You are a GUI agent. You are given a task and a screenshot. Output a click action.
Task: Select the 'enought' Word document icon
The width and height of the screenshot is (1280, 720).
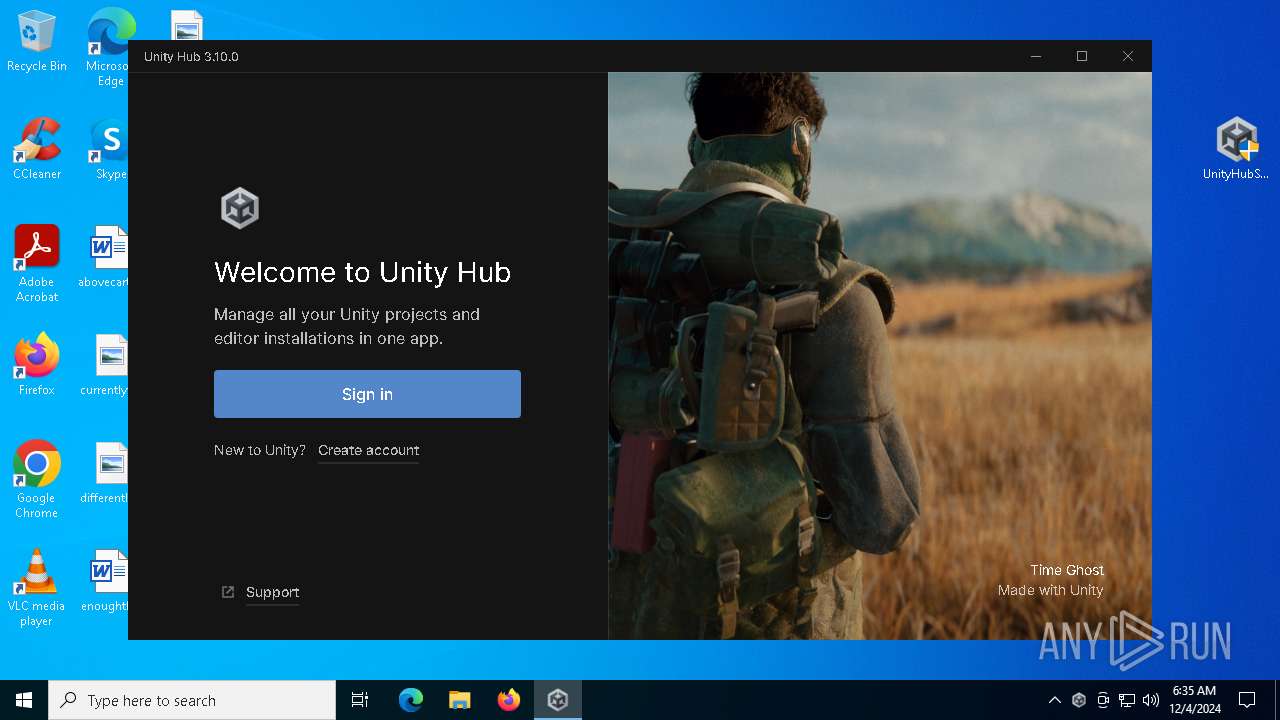point(106,581)
